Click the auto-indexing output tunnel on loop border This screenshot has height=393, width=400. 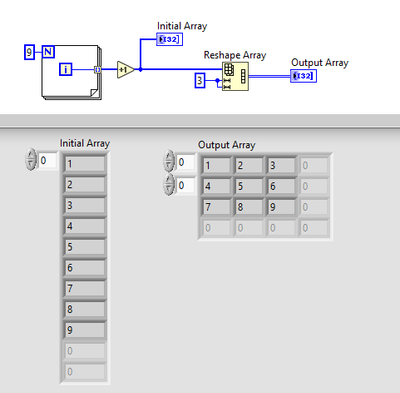[x=98, y=70]
